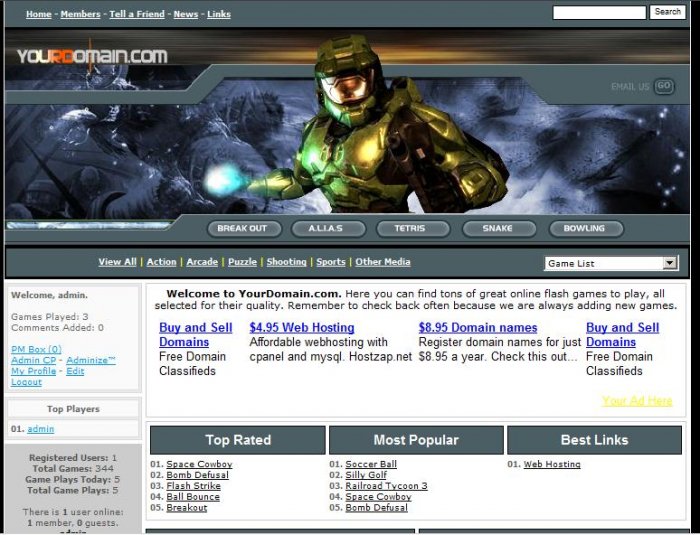Image resolution: width=700 pixels, height=535 pixels.
Task: Click the Your Ad Here link
Action: coord(637,401)
